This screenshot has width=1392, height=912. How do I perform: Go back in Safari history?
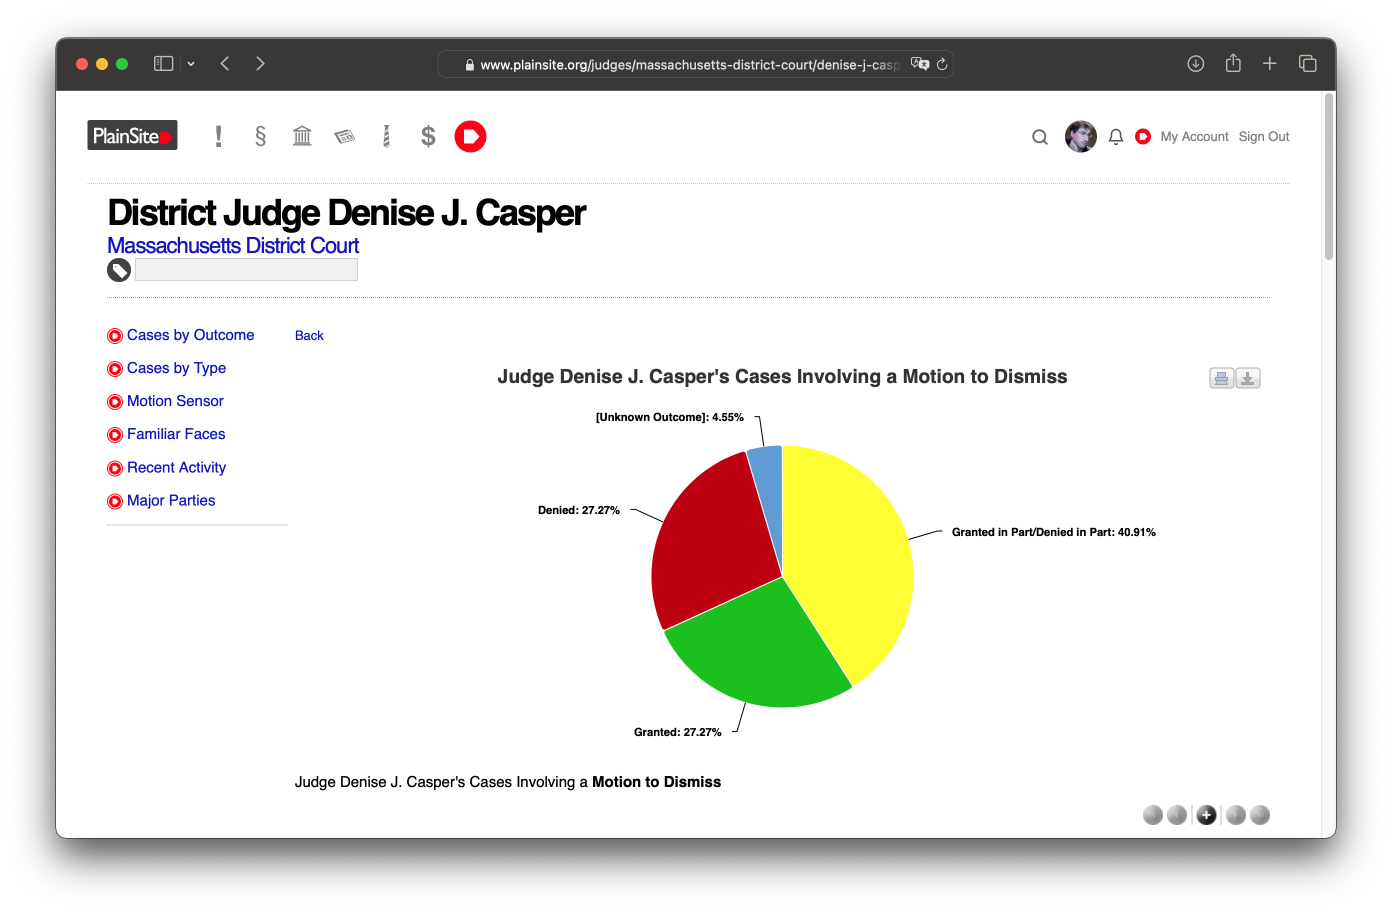[x=225, y=63]
